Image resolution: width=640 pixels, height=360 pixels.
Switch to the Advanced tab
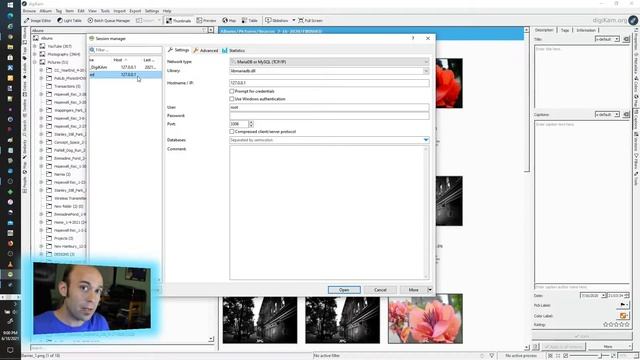[x=206, y=51]
